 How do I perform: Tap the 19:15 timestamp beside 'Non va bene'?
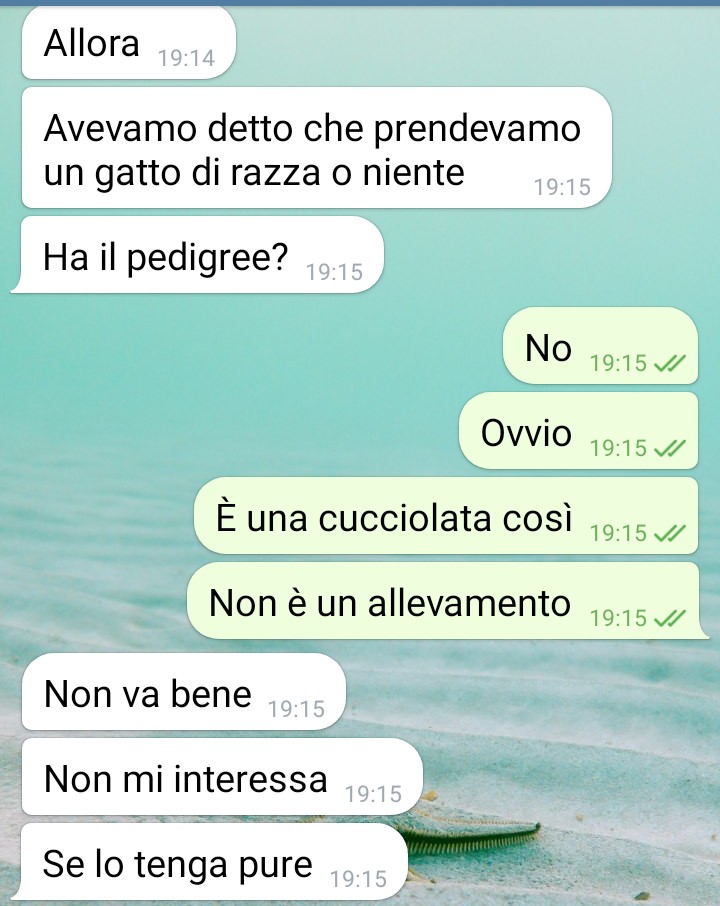tap(297, 709)
